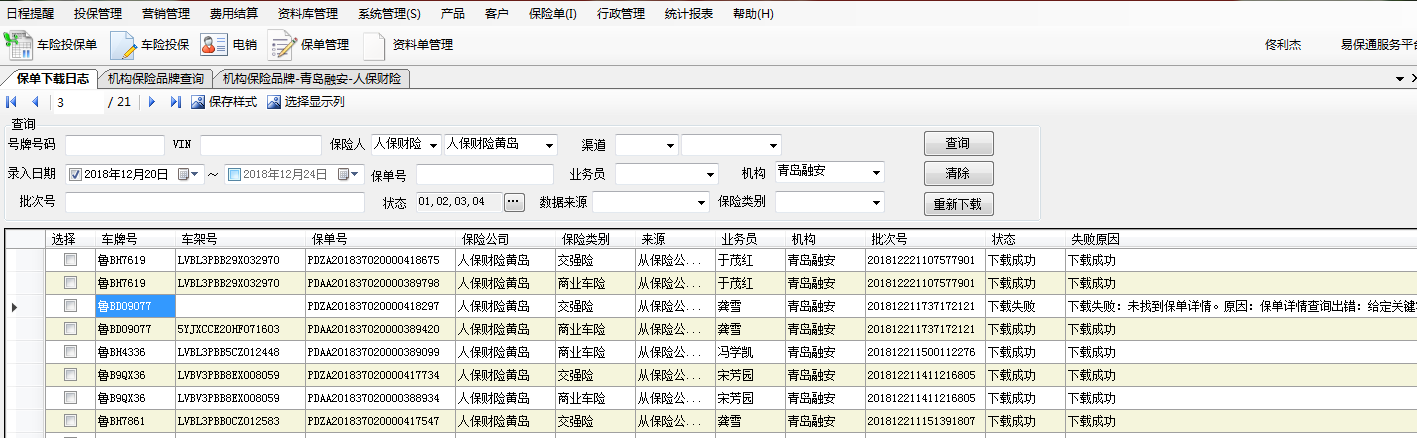Click the 车险投保 toolbar icon
Image resolution: width=1417 pixels, height=438 pixels.
coord(150,45)
